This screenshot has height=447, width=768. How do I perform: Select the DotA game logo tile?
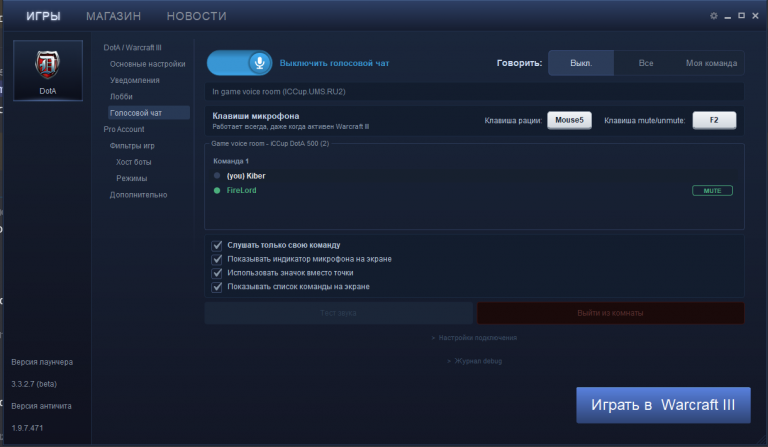pos(48,71)
